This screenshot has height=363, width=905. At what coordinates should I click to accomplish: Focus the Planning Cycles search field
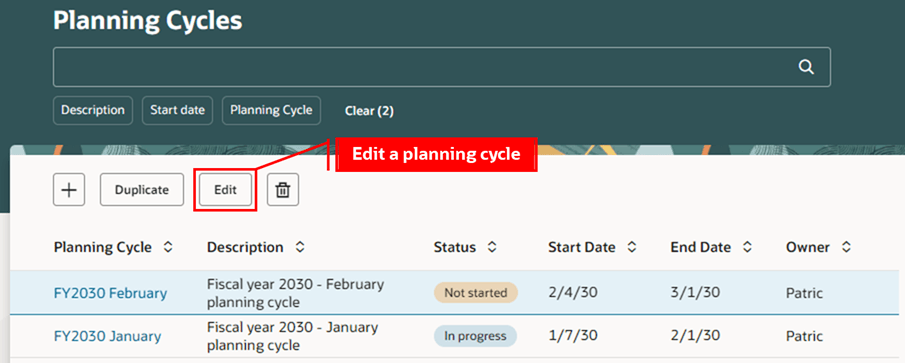[x=442, y=67]
